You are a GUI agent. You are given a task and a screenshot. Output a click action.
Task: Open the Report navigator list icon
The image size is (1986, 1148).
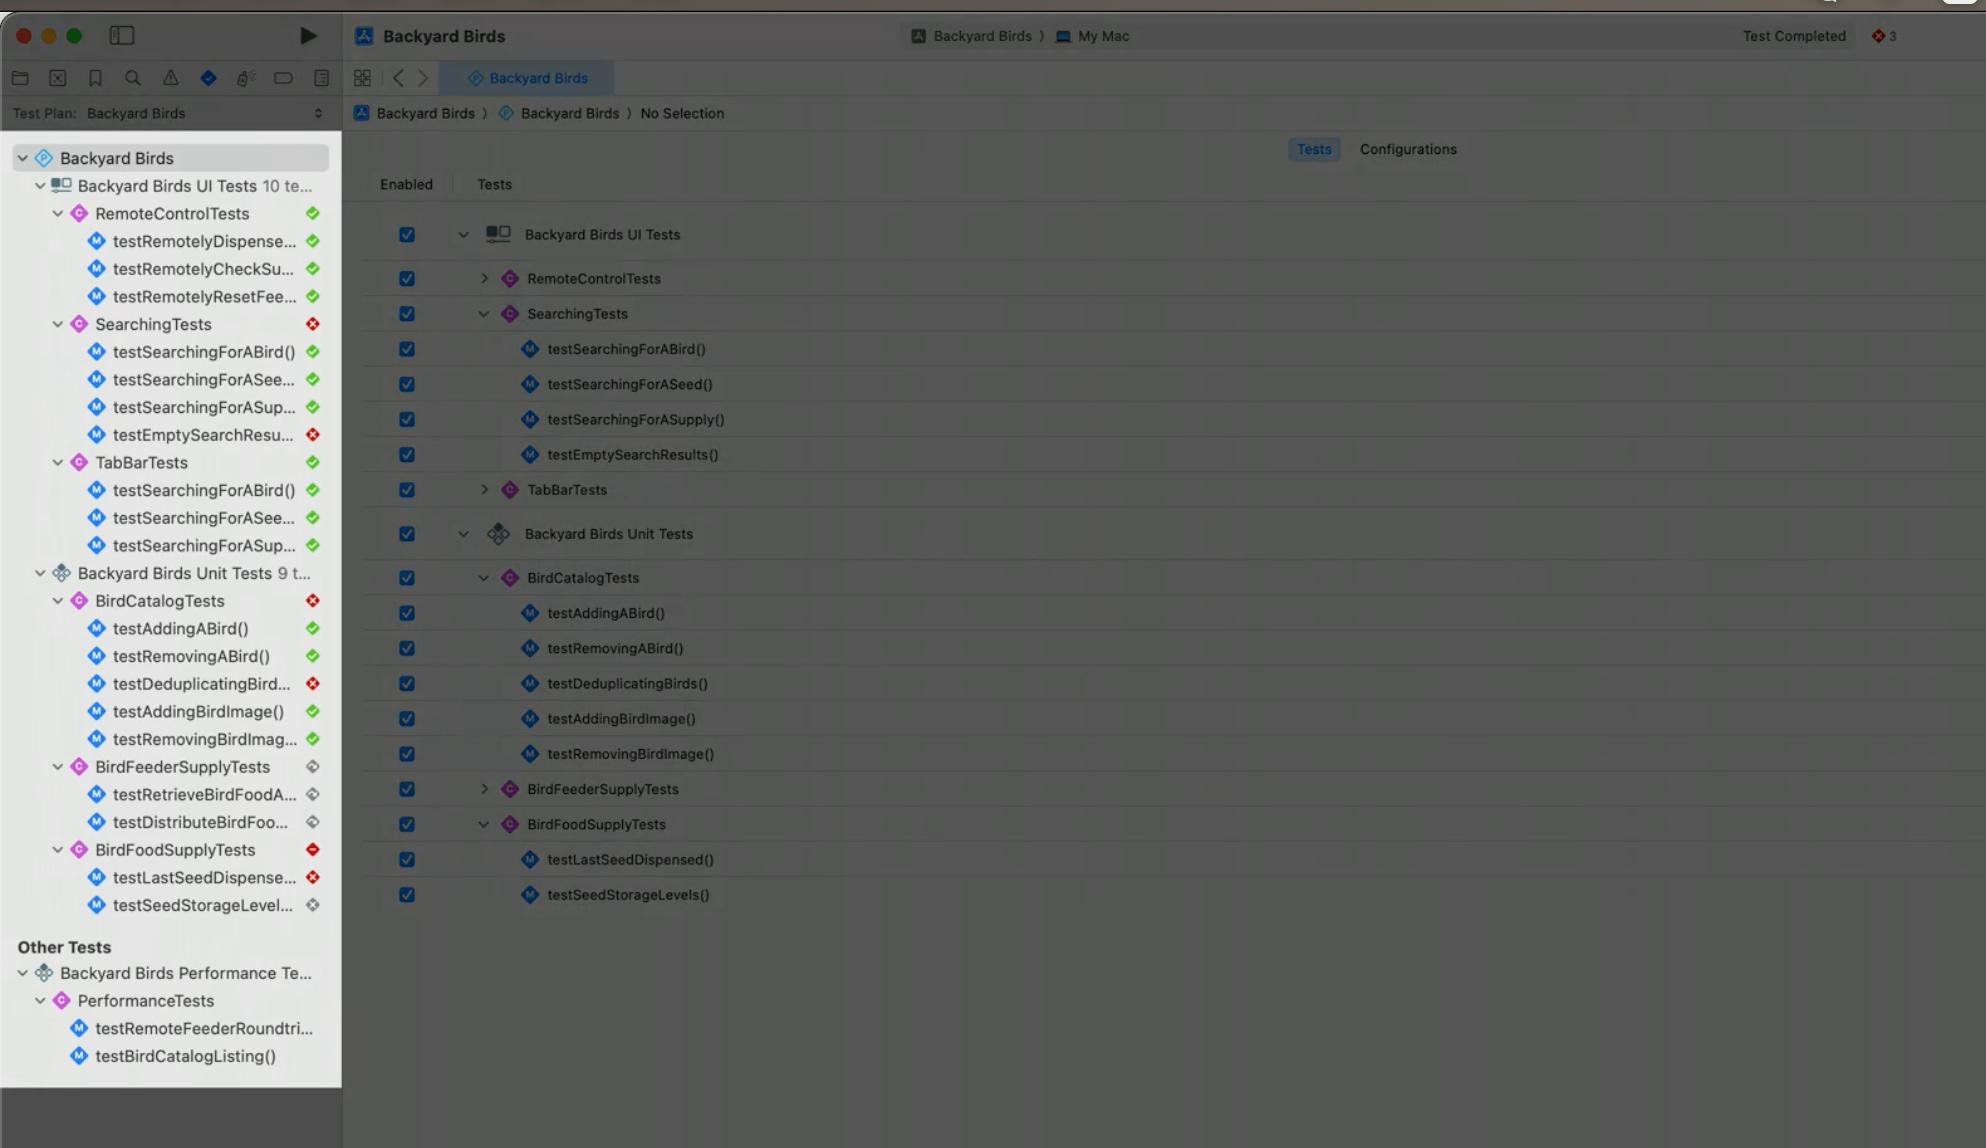click(x=320, y=78)
